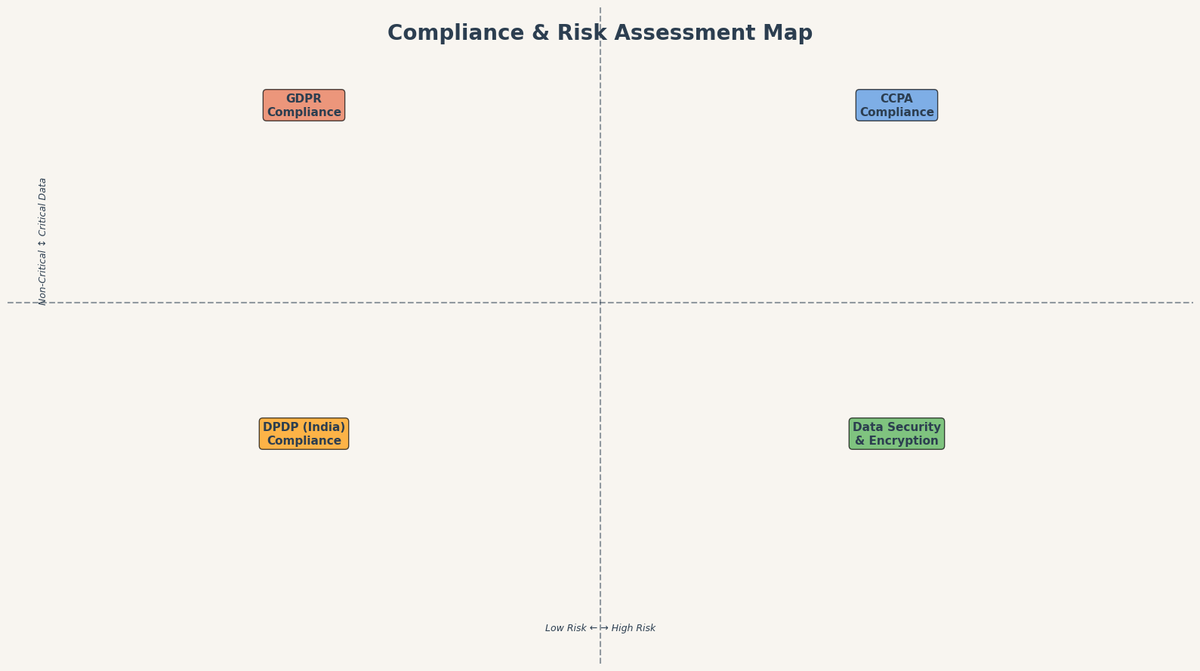Click the DPDP (India) Compliance box
This screenshot has width=1200, height=671.
(x=304, y=434)
